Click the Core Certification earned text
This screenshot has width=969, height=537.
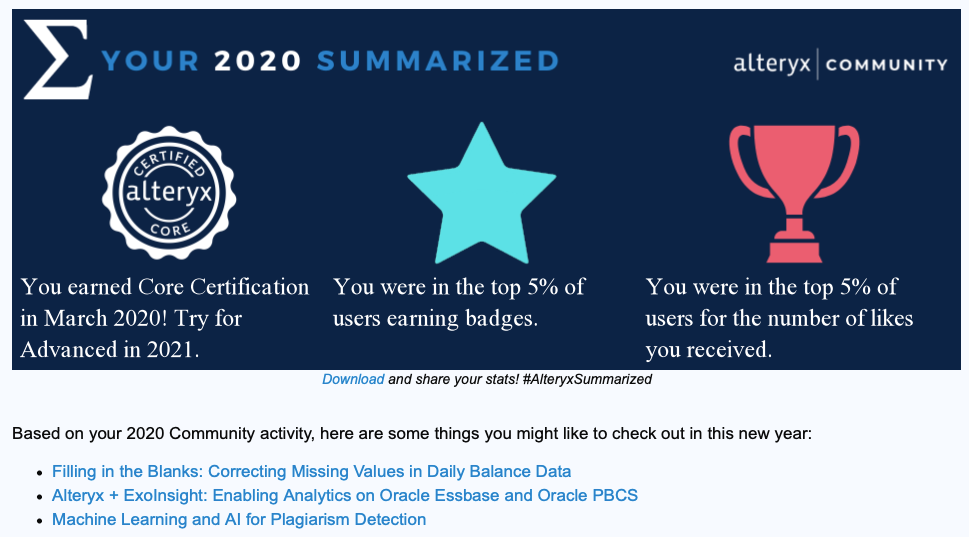click(x=165, y=288)
